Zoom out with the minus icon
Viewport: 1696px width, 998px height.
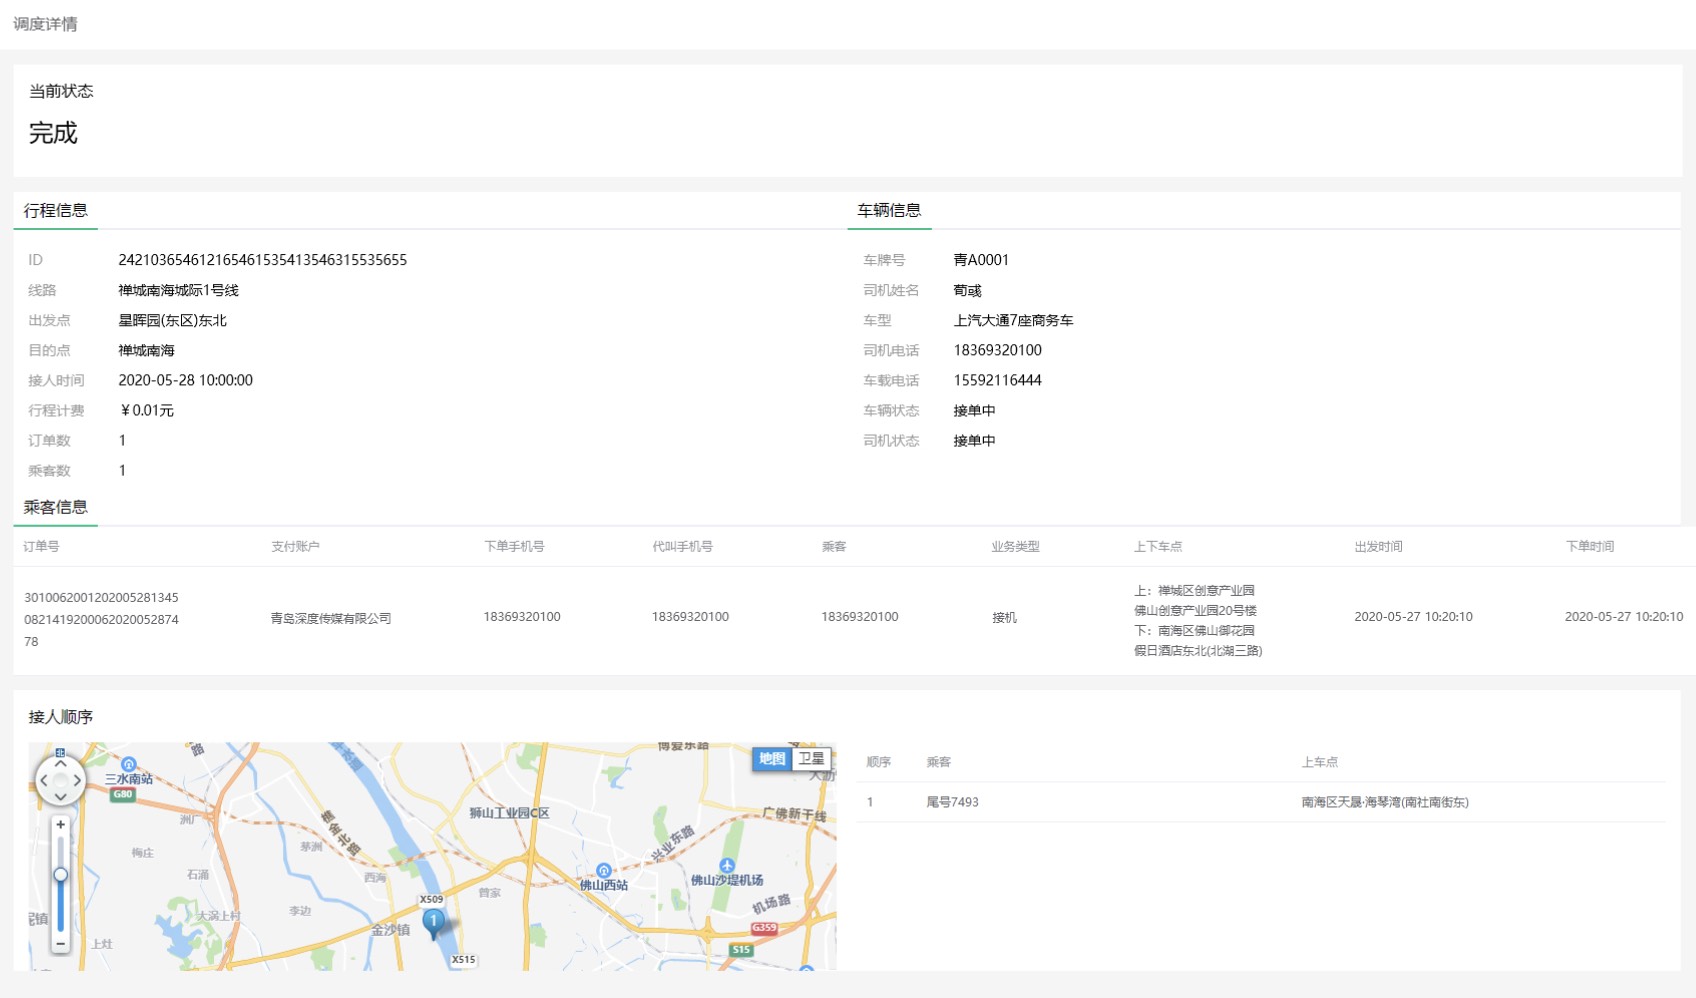[x=61, y=944]
